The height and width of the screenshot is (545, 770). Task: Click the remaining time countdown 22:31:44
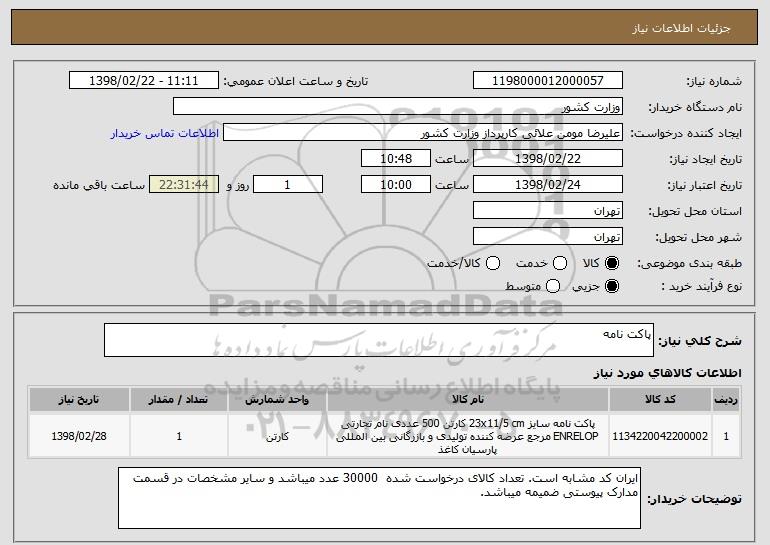[184, 185]
